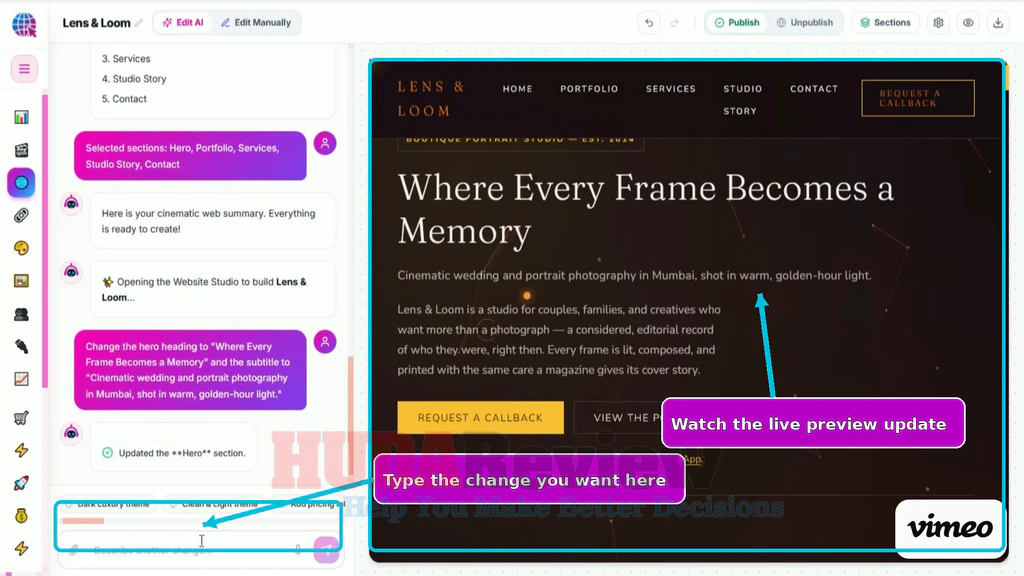
Task: Click the paperclip attach icon in chat input
Action: click(74, 550)
